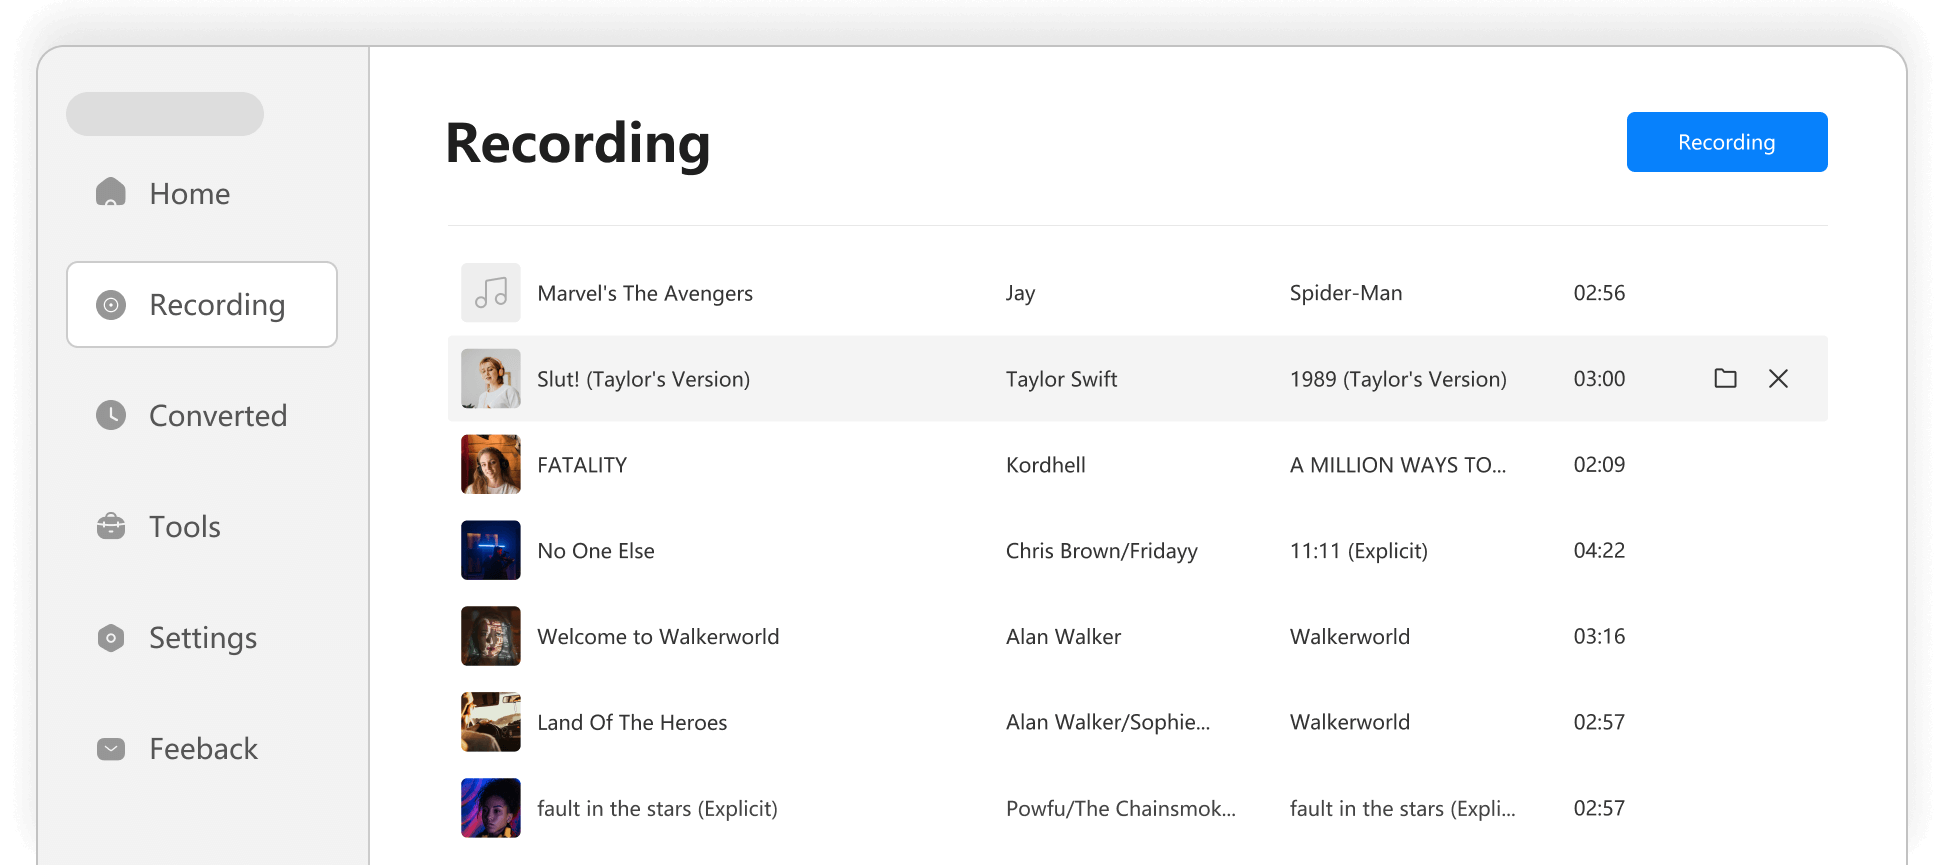Click the Tools toolbox icon
1944x865 pixels.
point(111,526)
